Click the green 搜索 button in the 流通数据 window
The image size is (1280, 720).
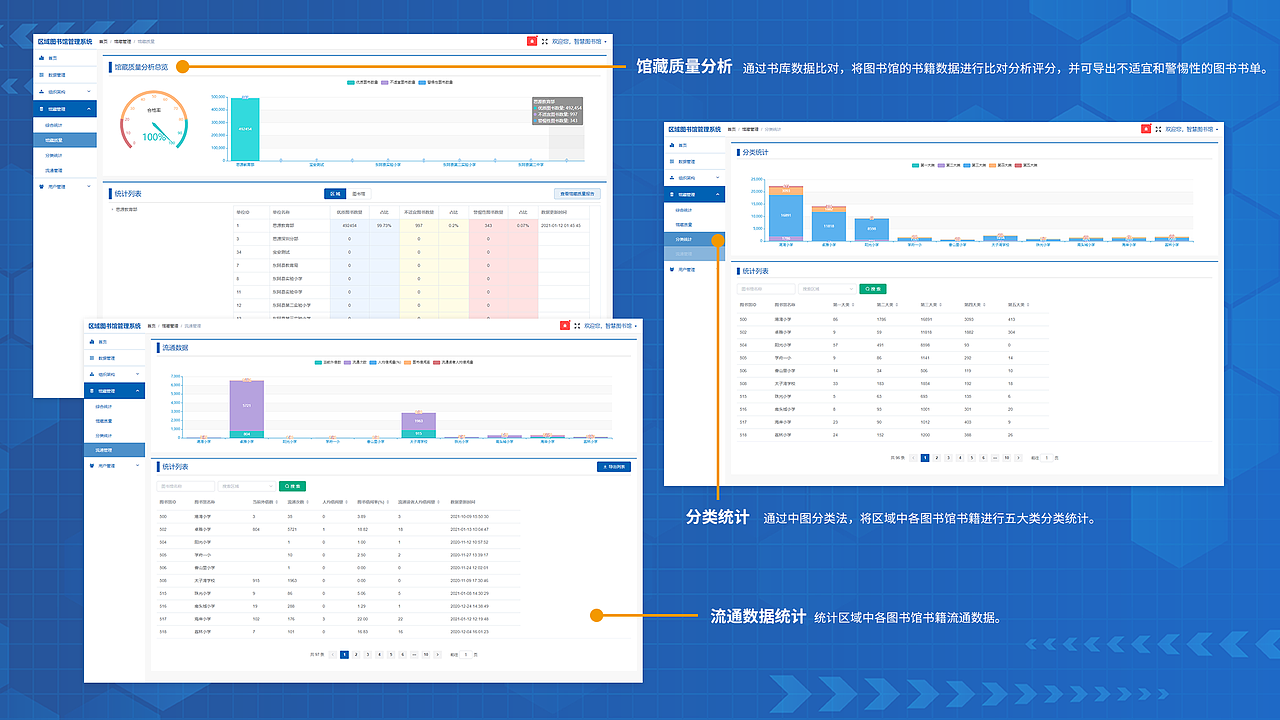[x=292, y=486]
